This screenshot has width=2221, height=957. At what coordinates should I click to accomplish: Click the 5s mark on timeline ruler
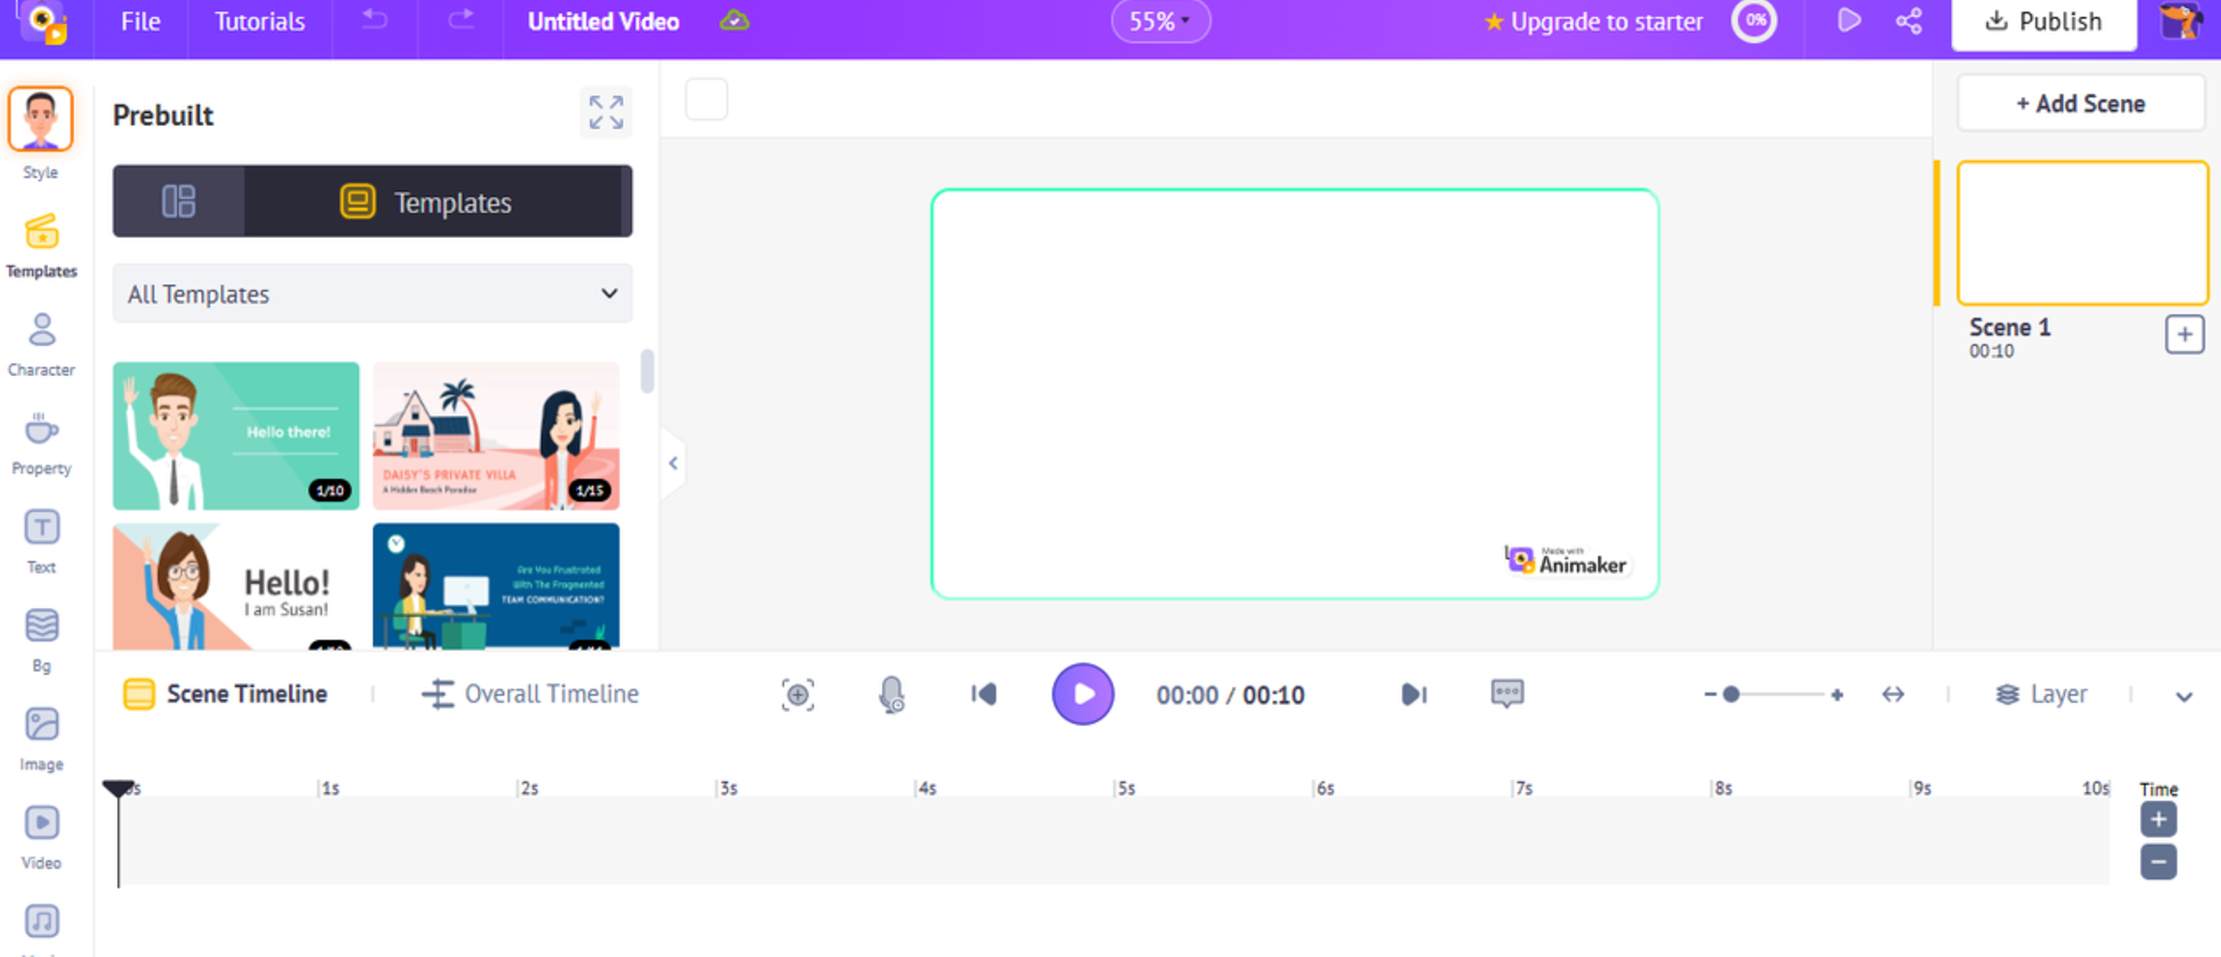pyautogui.click(x=1126, y=788)
